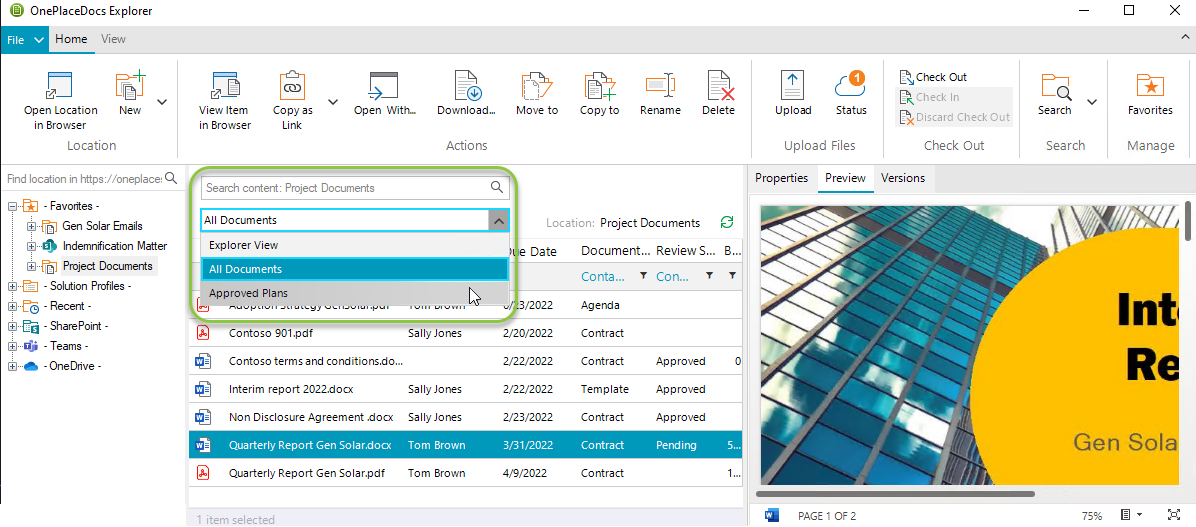This screenshot has width=1196, height=527.
Task: Switch to the View ribbon tab
Action: pyautogui.click(x=113, y=39)
